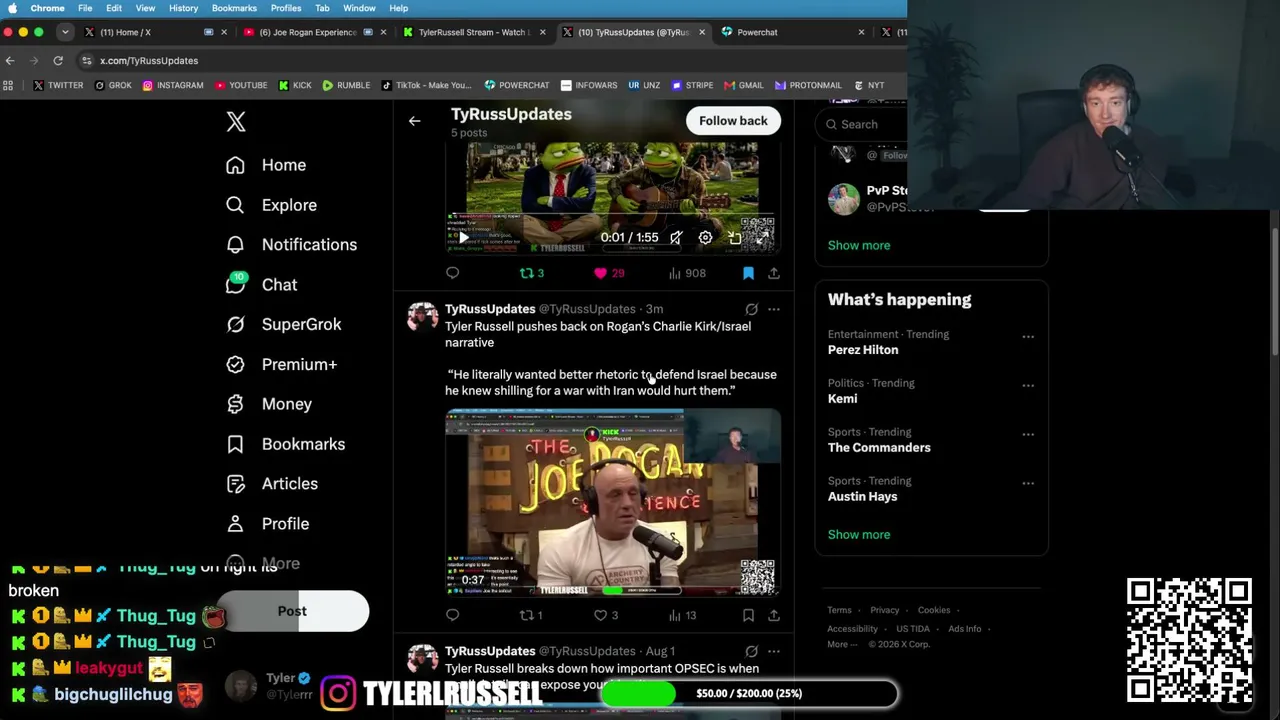The image size is (1280, 720).
Task: Reply to the Pepe video post
Action: (x=452, y=273)
